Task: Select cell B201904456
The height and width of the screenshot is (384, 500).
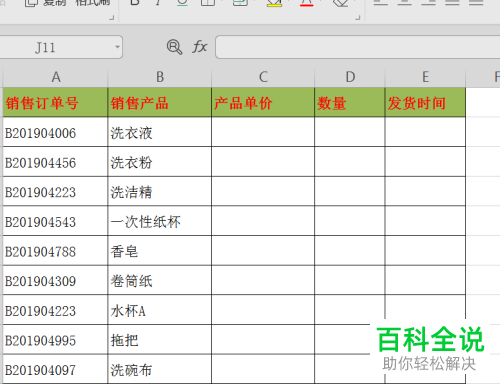Action: [x=55, y=162]
